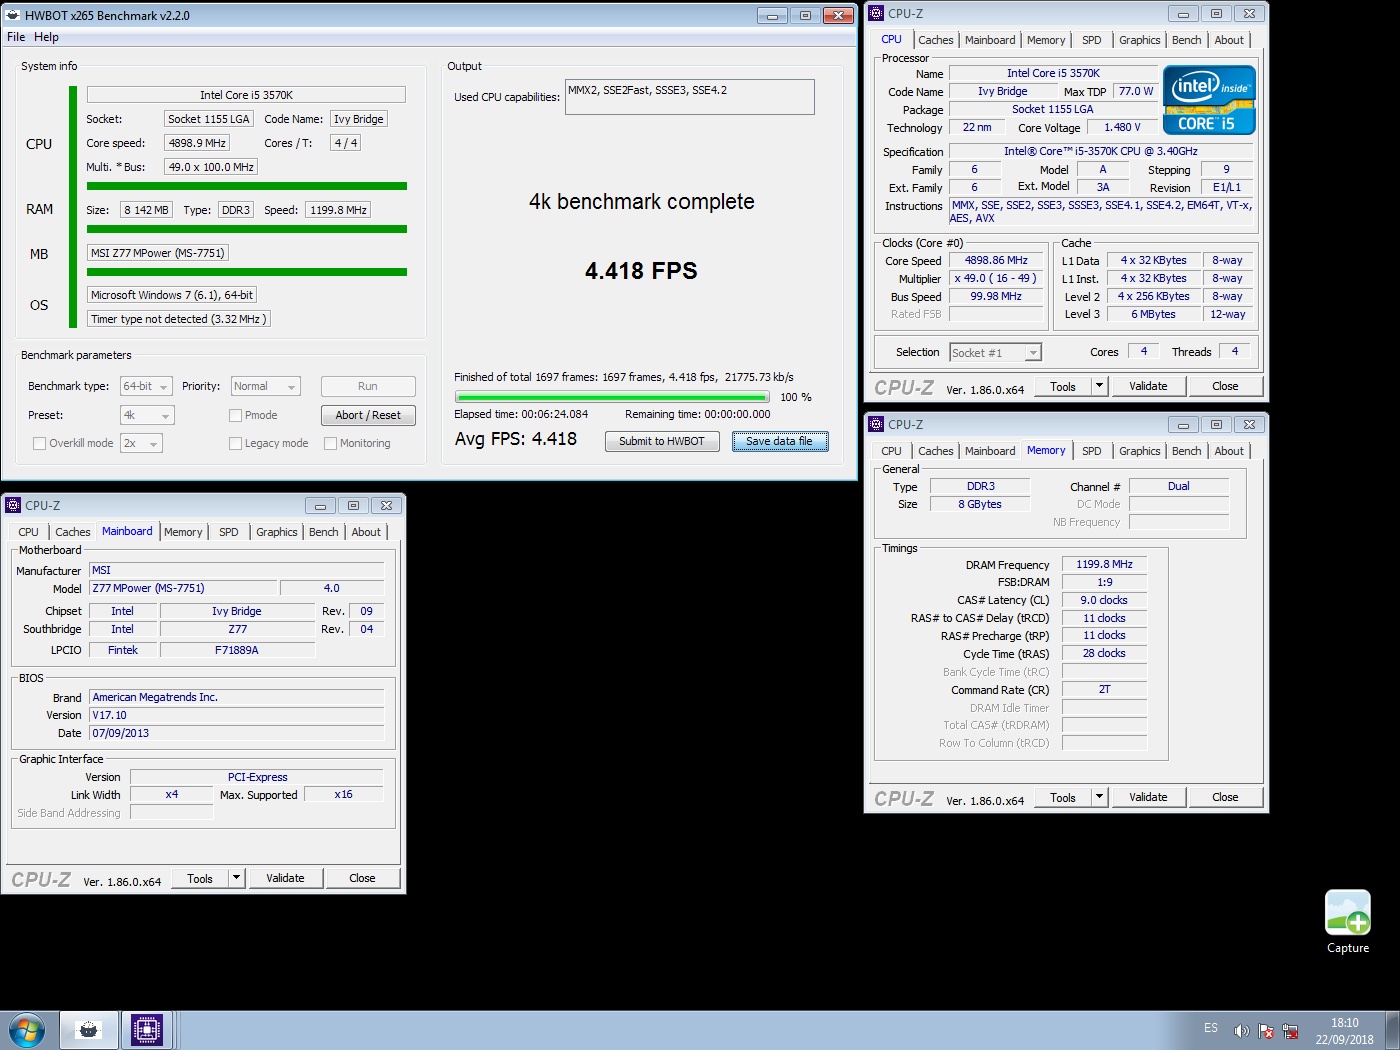Open the CPU-Z taskbar icon
Image resolution: width=1400 pixels, height=1050 pixels.
point(147,1030)
